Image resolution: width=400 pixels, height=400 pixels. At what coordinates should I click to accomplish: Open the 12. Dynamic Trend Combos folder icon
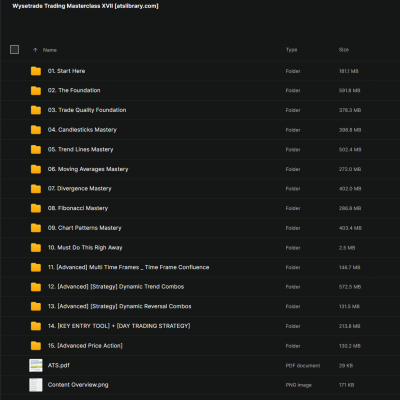point(36,287)
